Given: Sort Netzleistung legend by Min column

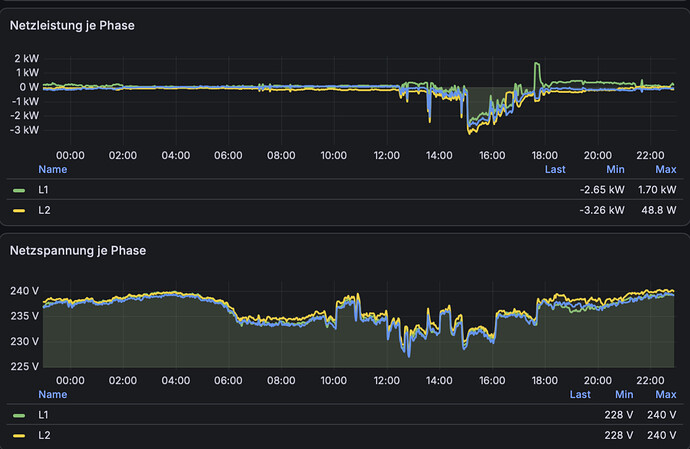Looking at the screenshot, I should click(x=615, y=169).
